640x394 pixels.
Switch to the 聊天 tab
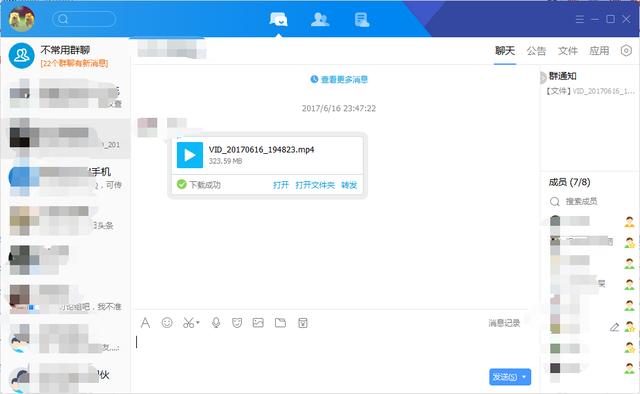pos(505,51)
